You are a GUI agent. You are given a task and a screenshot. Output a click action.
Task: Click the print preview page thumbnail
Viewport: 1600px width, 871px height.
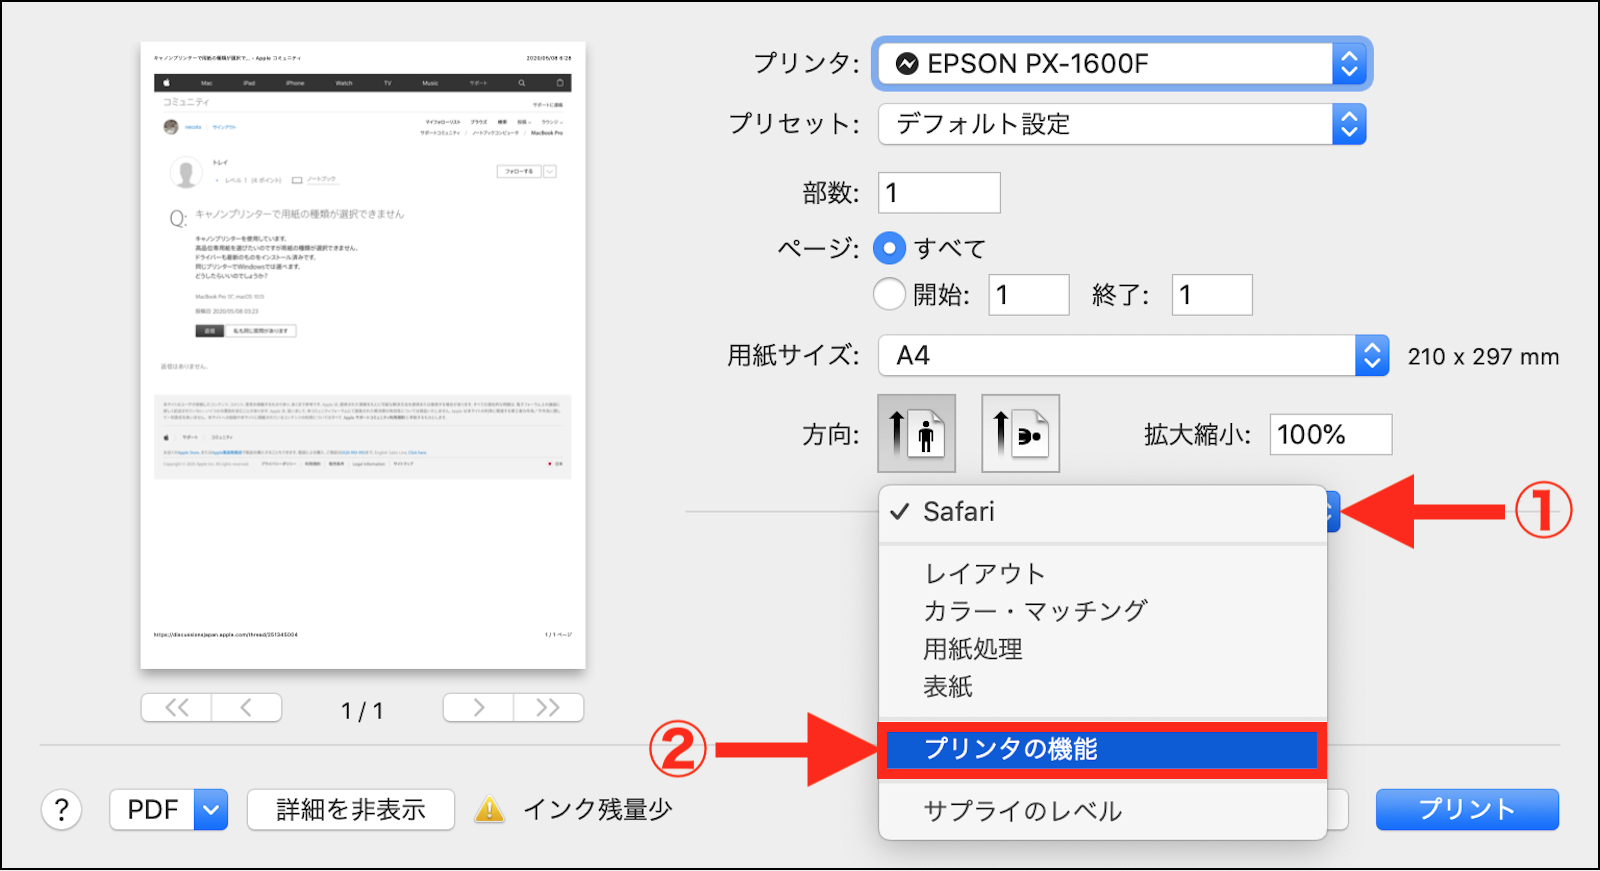point(363,355)
